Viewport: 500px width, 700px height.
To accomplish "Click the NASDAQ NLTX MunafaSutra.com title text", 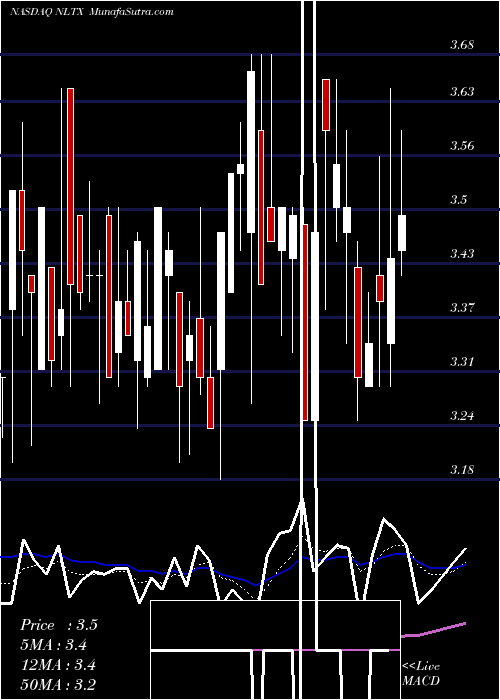I will [x=92, y=12].
